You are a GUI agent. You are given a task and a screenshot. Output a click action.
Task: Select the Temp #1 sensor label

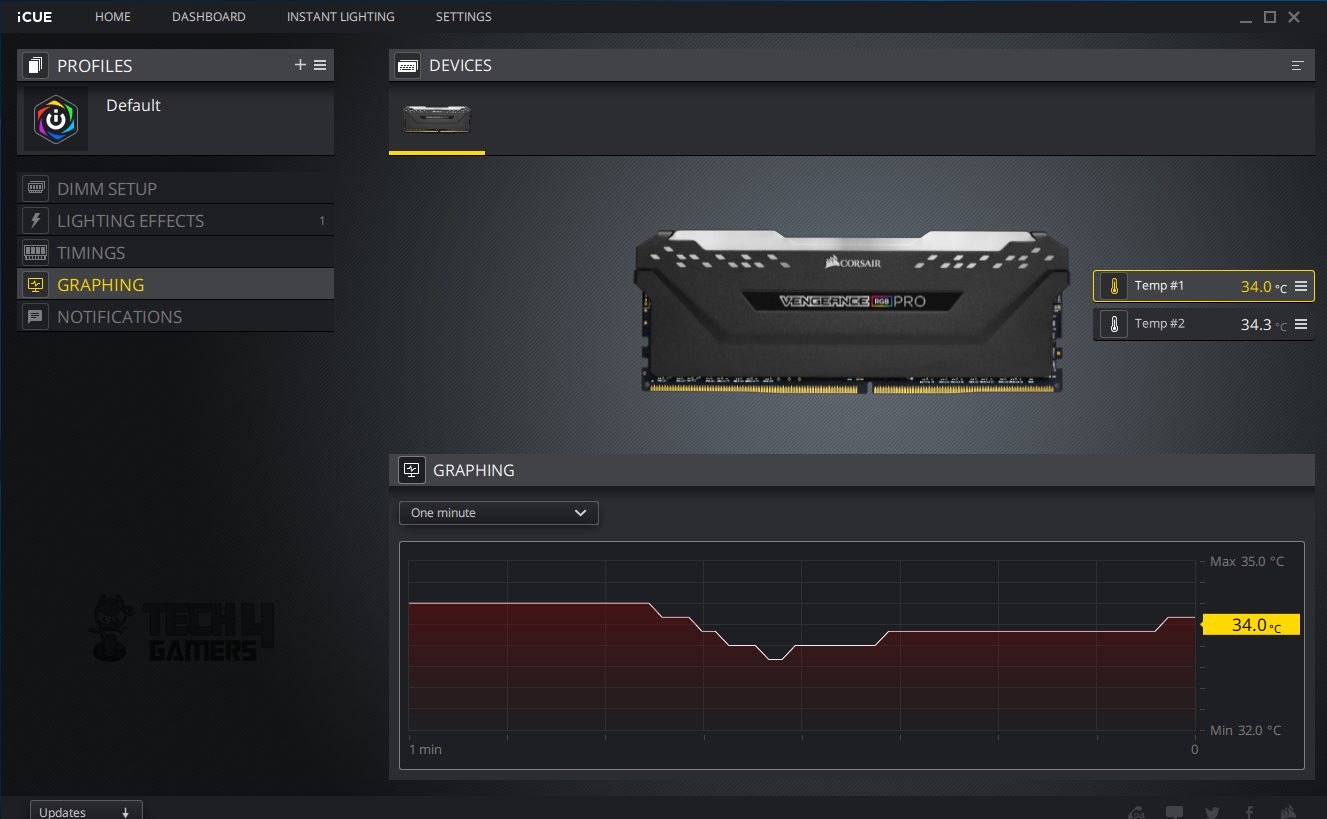[1159, 286]
